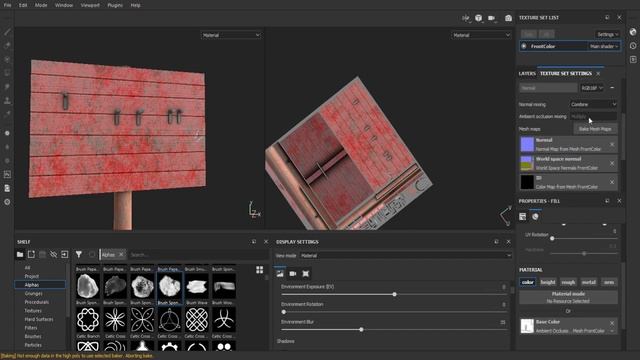Image resolution: width=640 pixels, height=360 pixels.
Task: Click the symmetry icon in viewport toolbar
Action: (466, 18)
